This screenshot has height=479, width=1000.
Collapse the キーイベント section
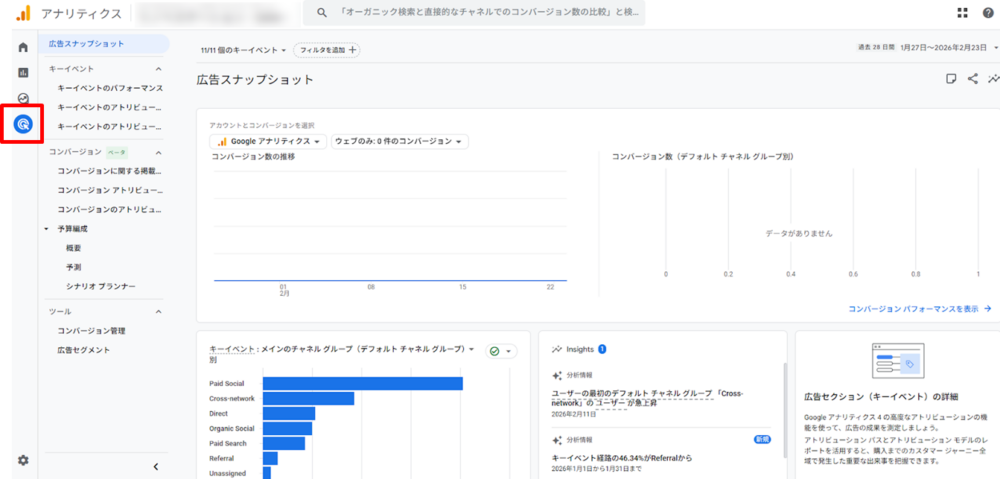coord(158,69)
